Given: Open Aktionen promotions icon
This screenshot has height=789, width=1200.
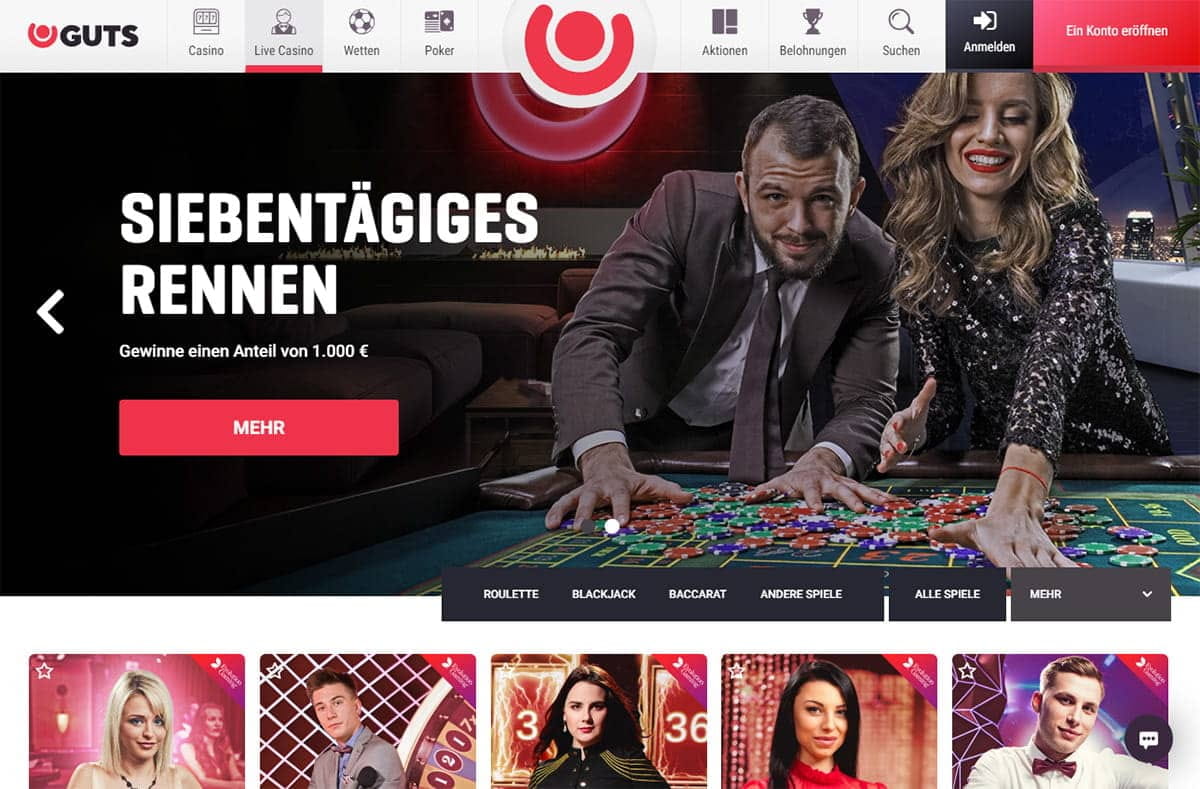Looking at the screenshot, I should click(724, 22).
